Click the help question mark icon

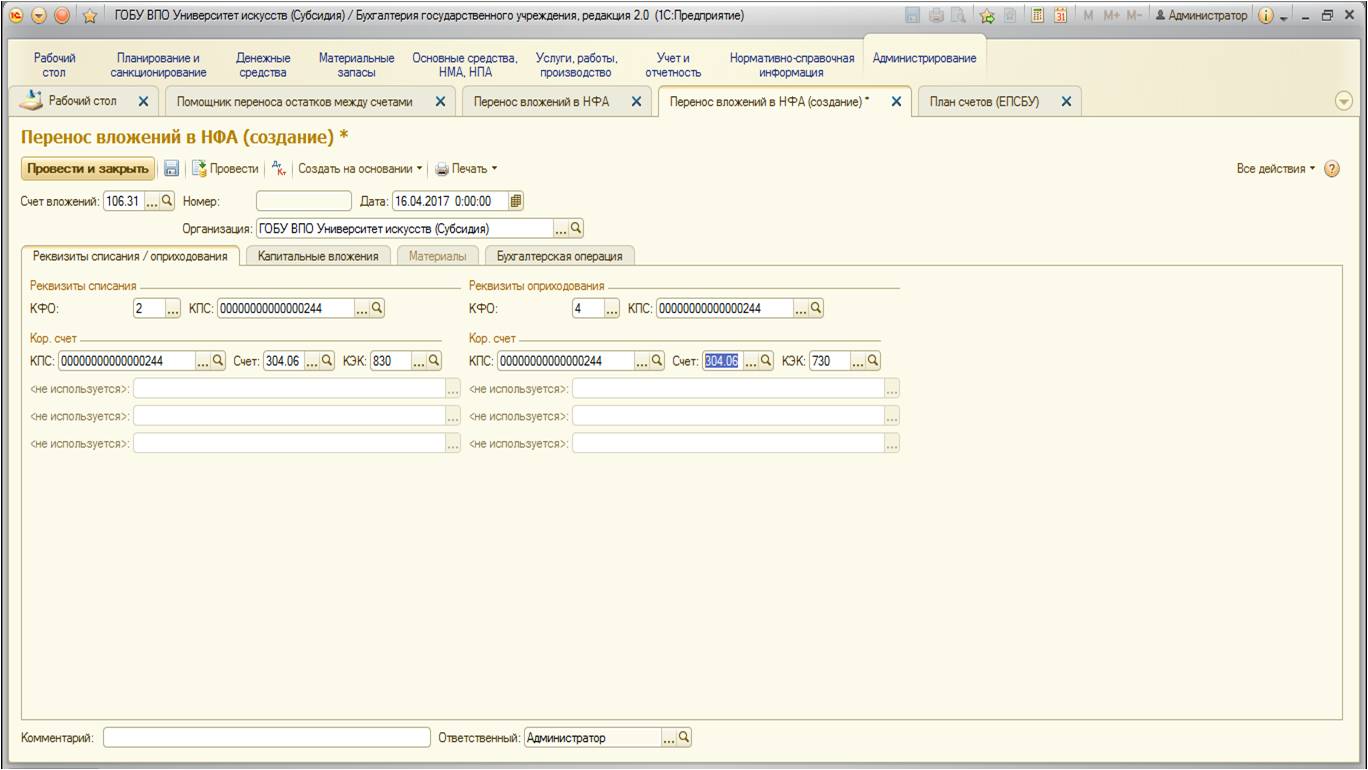pos(1331,169)
